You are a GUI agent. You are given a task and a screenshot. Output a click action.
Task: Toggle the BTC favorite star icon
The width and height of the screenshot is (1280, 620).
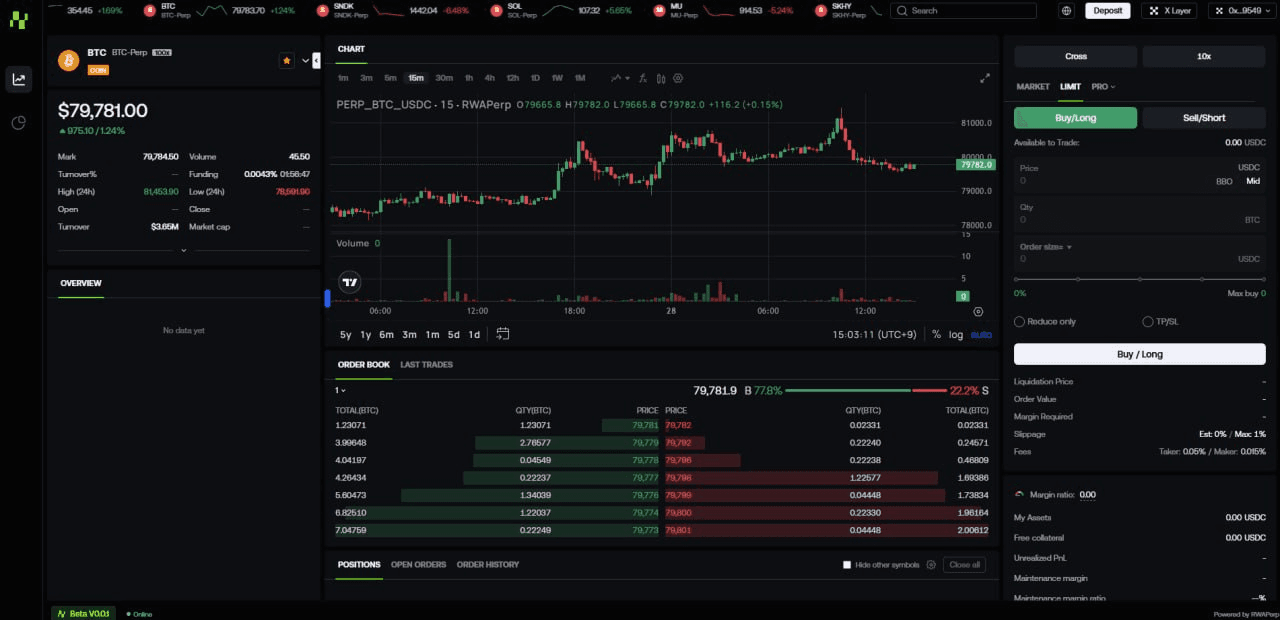pyautogui.click(x=287, y=61)
